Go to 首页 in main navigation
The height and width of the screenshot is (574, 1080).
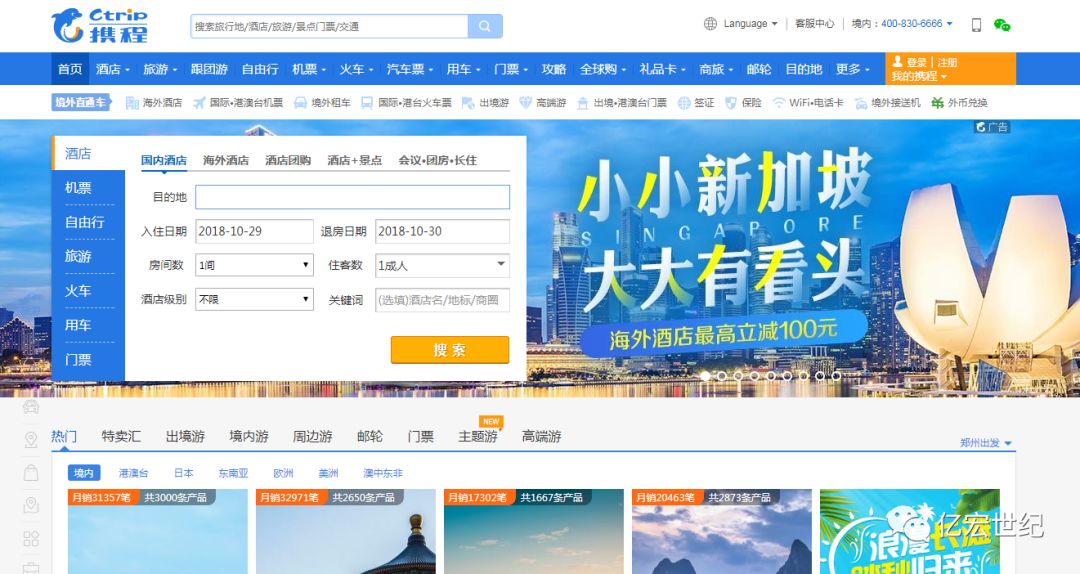(70, 69)
